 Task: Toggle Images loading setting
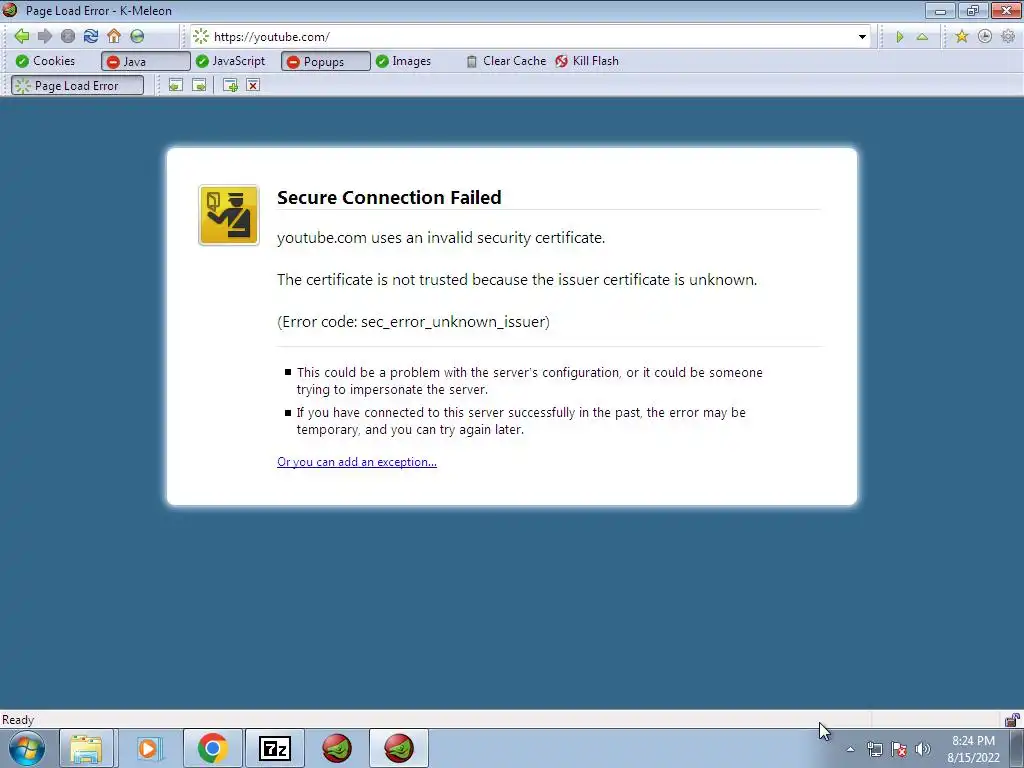(404, 61)
